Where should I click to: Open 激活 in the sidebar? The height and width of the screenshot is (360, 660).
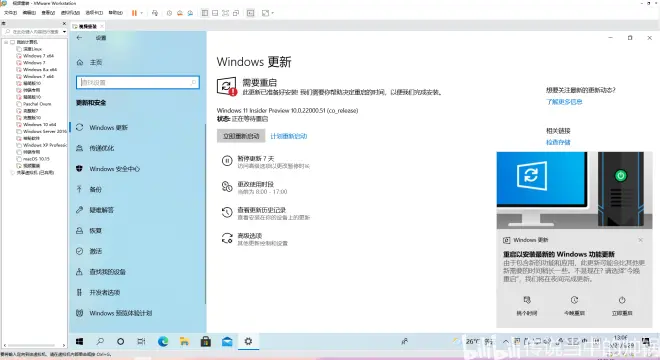coord(95,251)
